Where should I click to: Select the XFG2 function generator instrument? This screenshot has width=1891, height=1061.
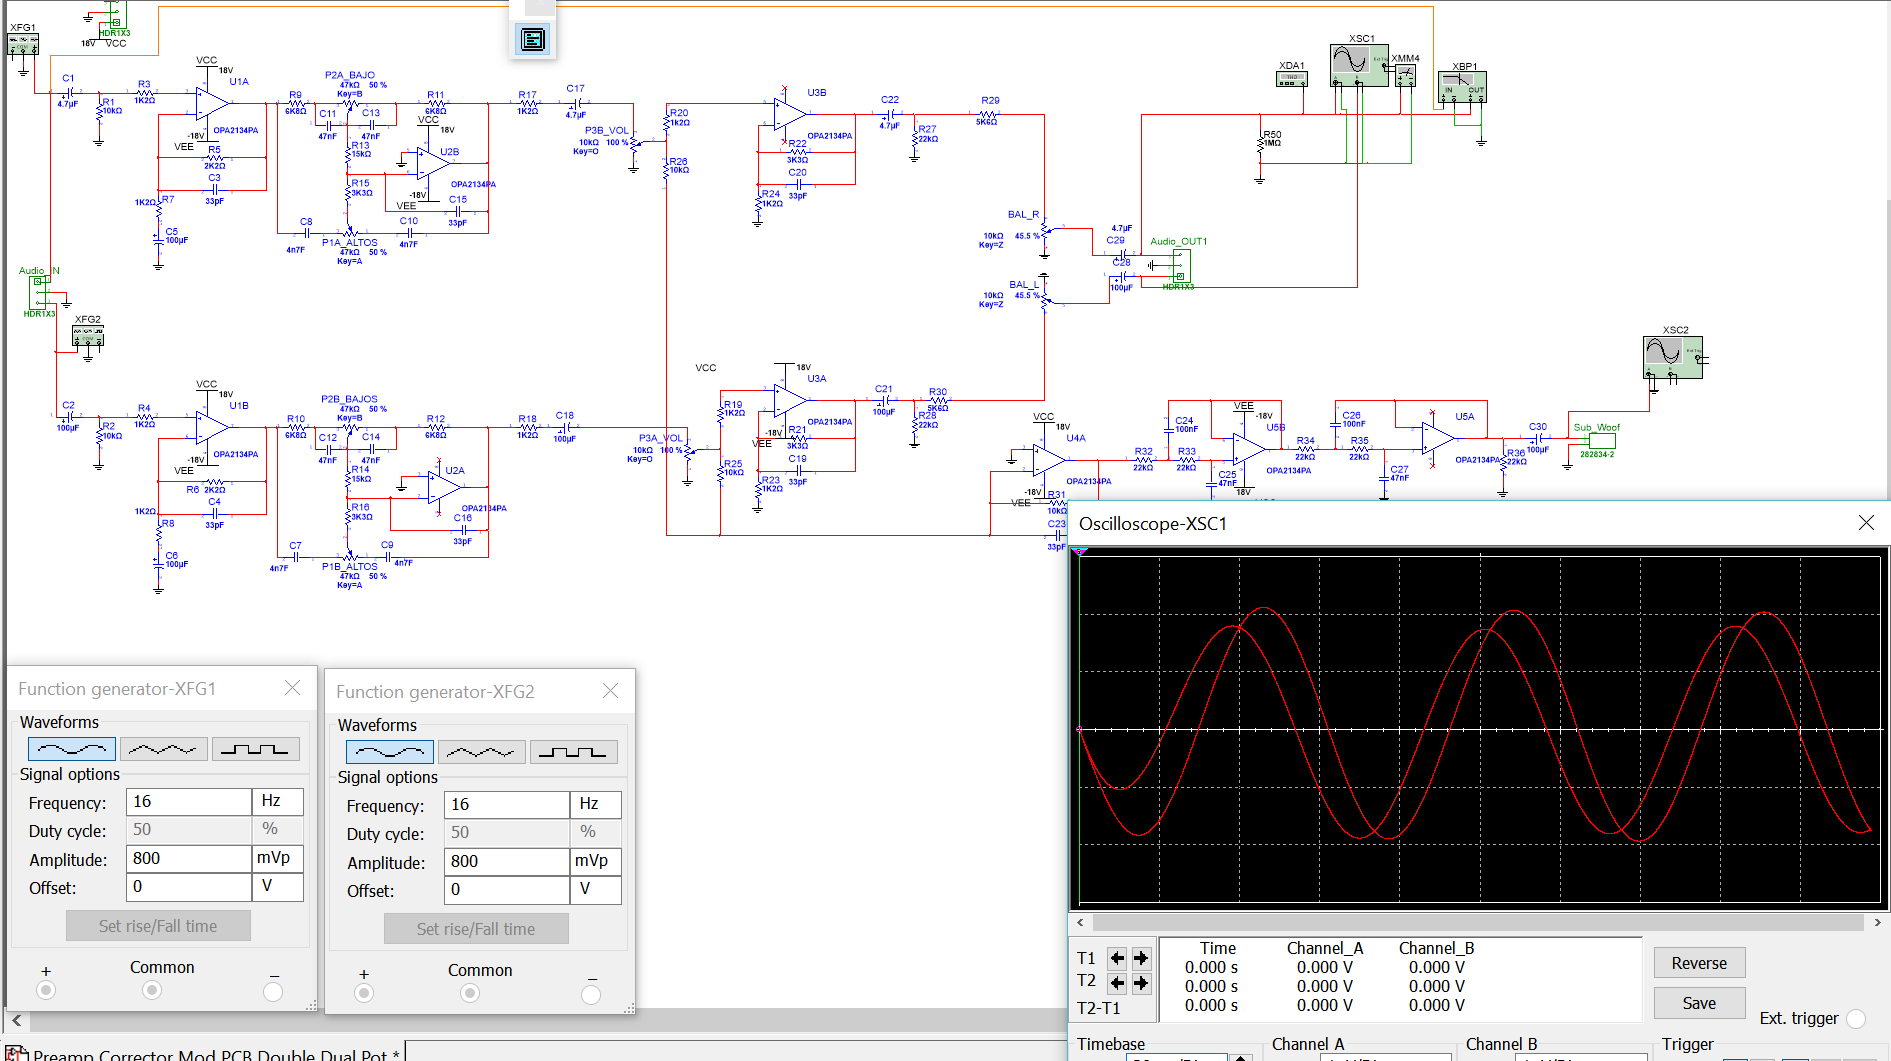(88, 336)
